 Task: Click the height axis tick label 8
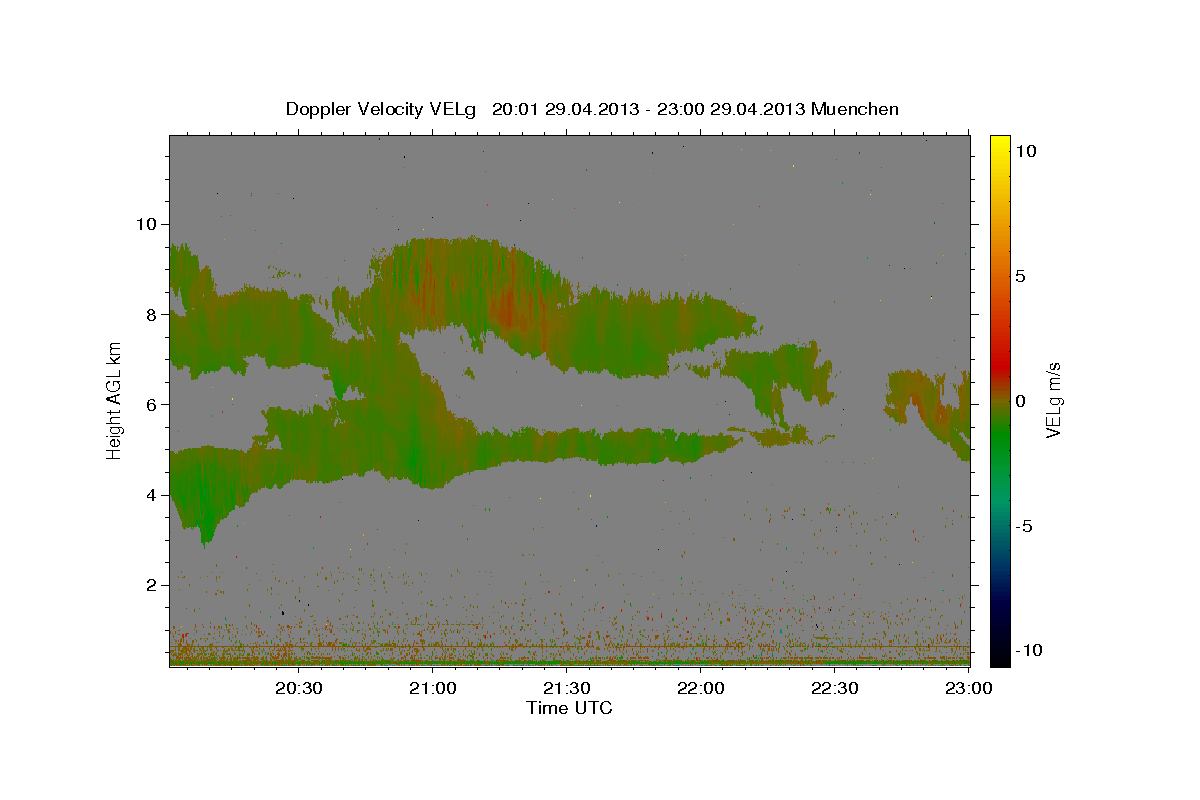152,314
